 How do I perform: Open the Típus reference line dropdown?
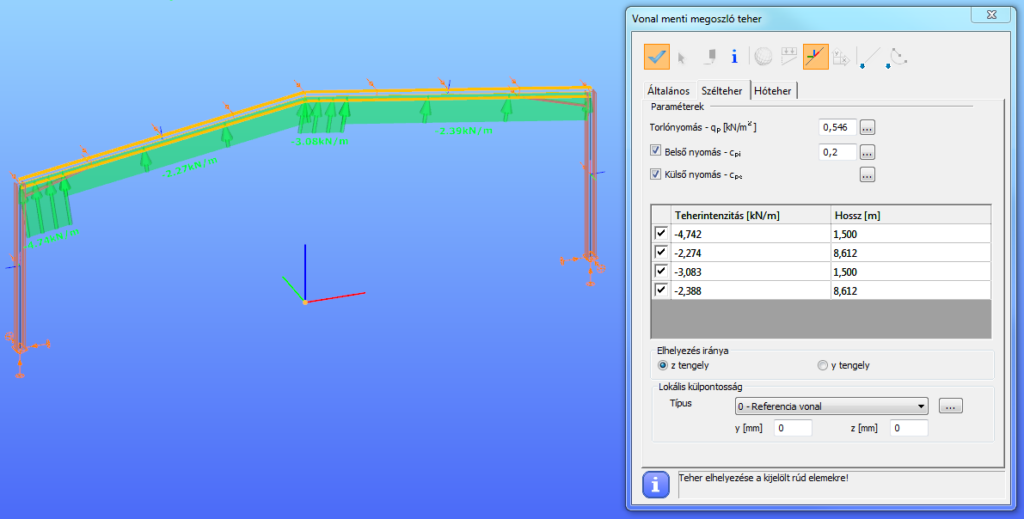920,406
